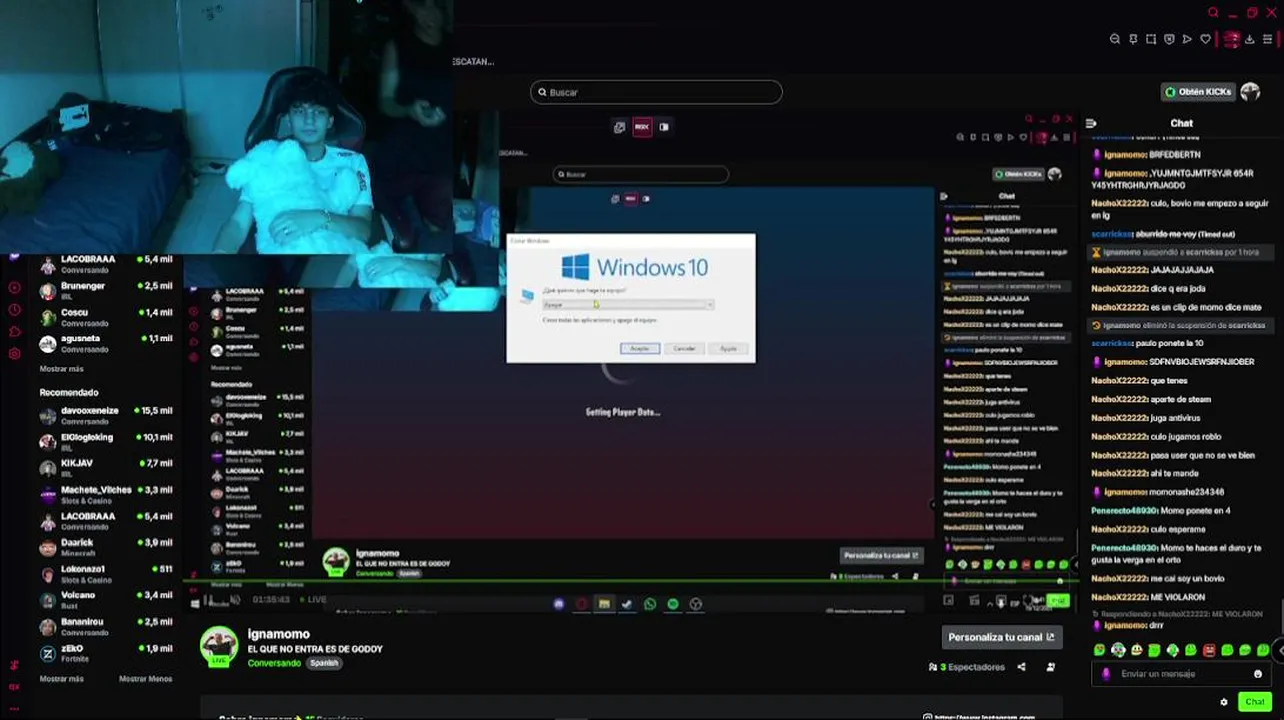The height and width of the screenshot is (720, 1284).
Task: Click the browser search magnifier icon in the title bar
Action: point(1213,13)
